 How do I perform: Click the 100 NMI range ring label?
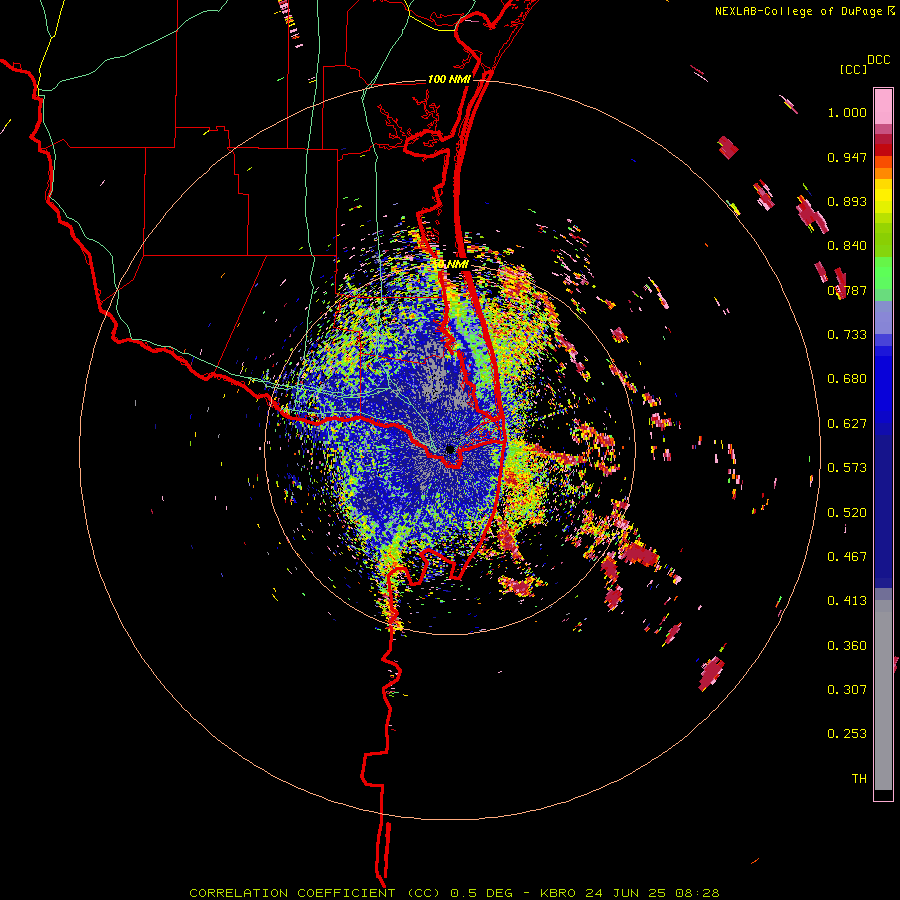coord(449,79)
